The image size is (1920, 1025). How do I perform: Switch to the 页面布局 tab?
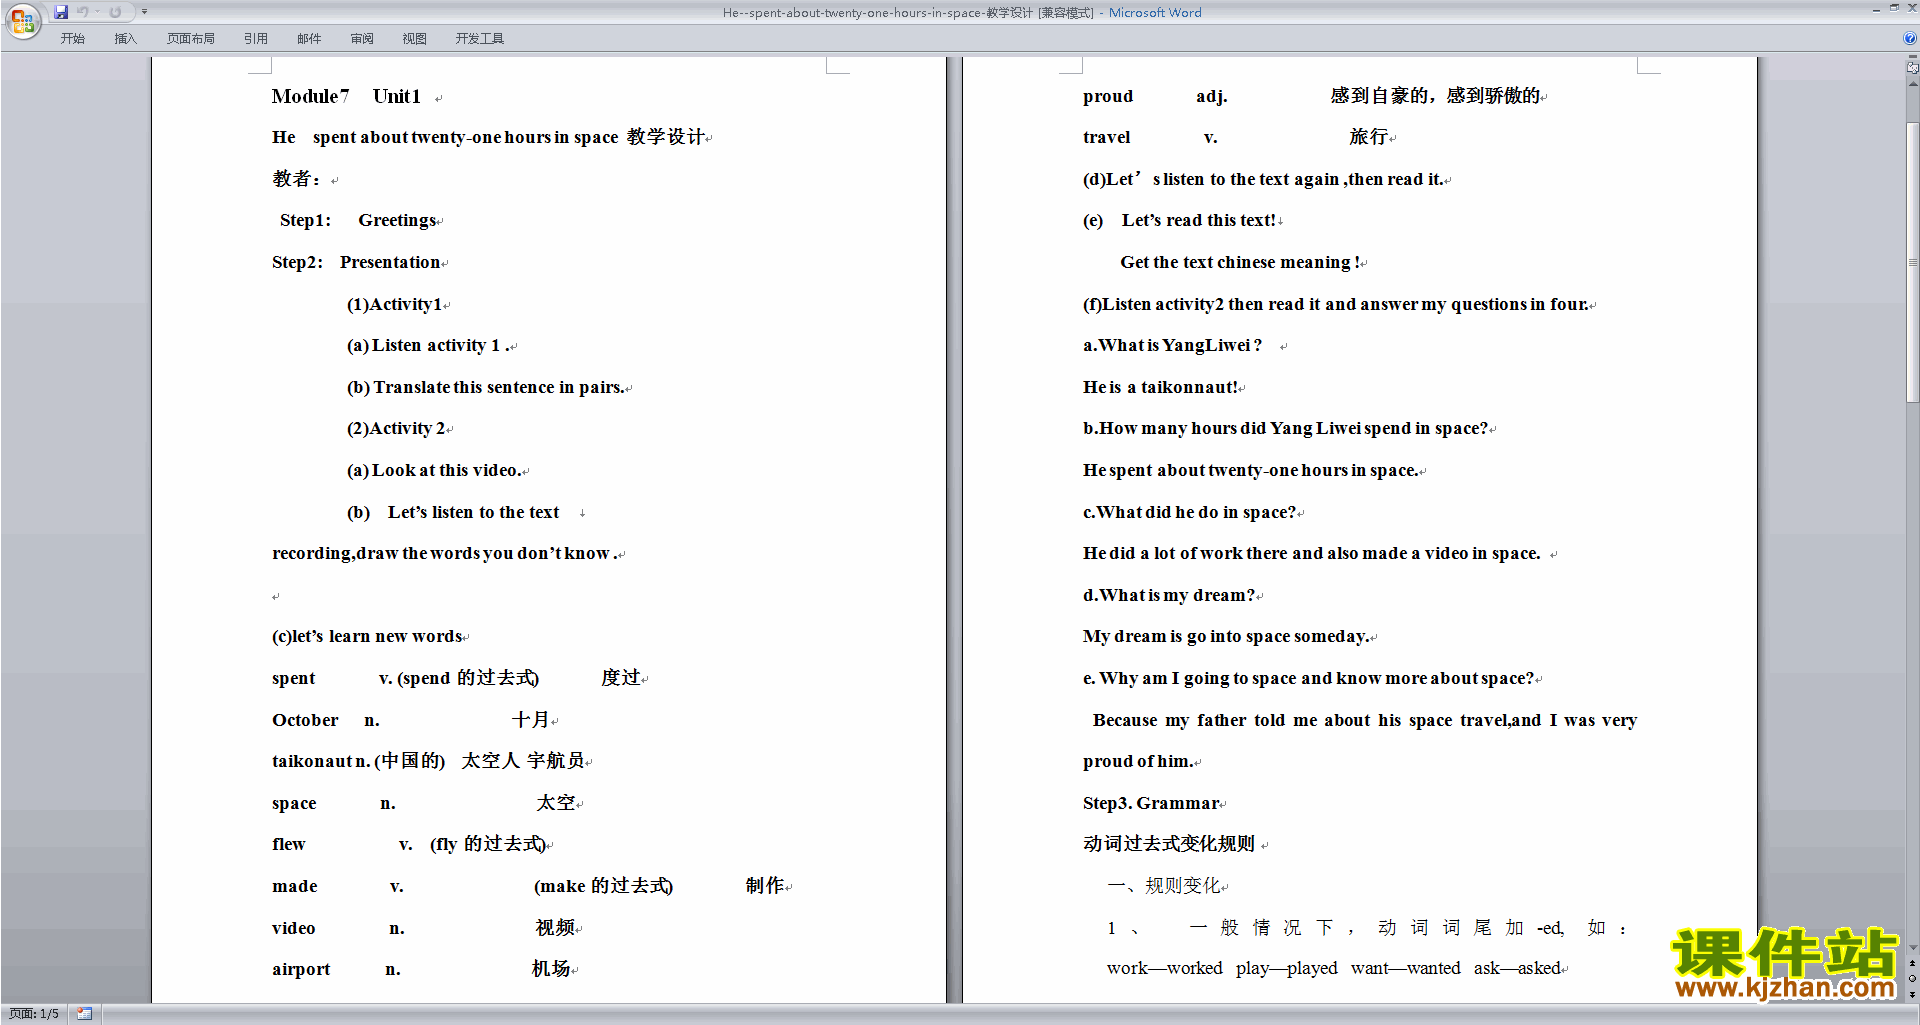tap(191, 39)
